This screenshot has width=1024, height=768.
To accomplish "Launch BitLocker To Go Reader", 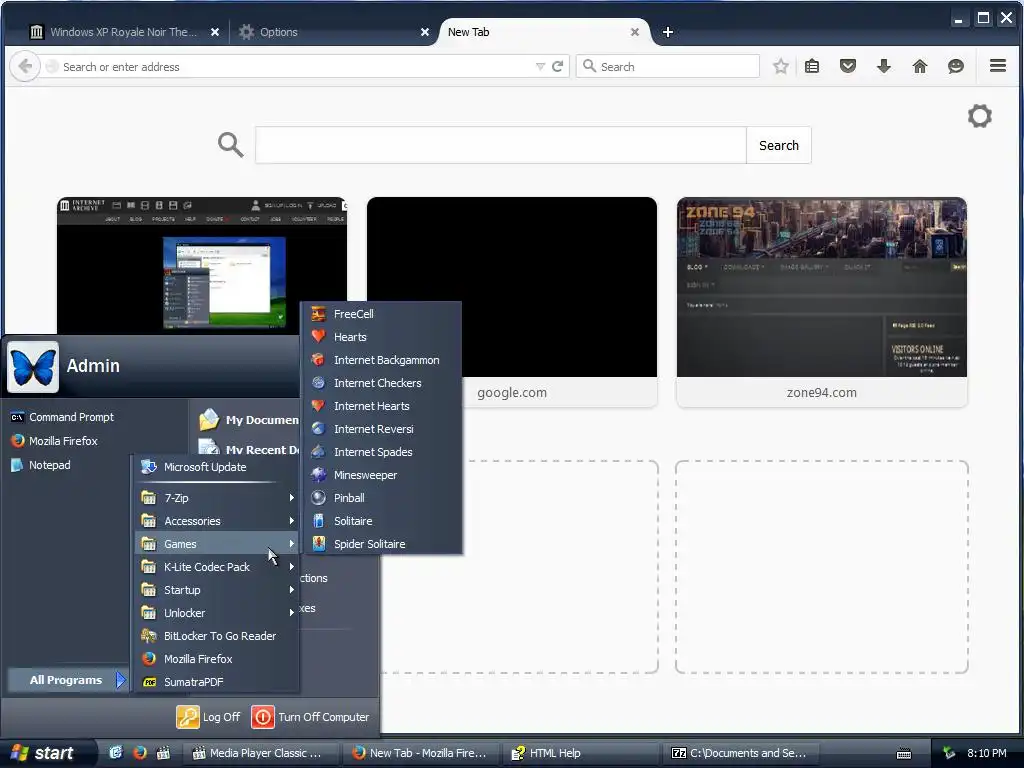I will [x=216, y=636].
